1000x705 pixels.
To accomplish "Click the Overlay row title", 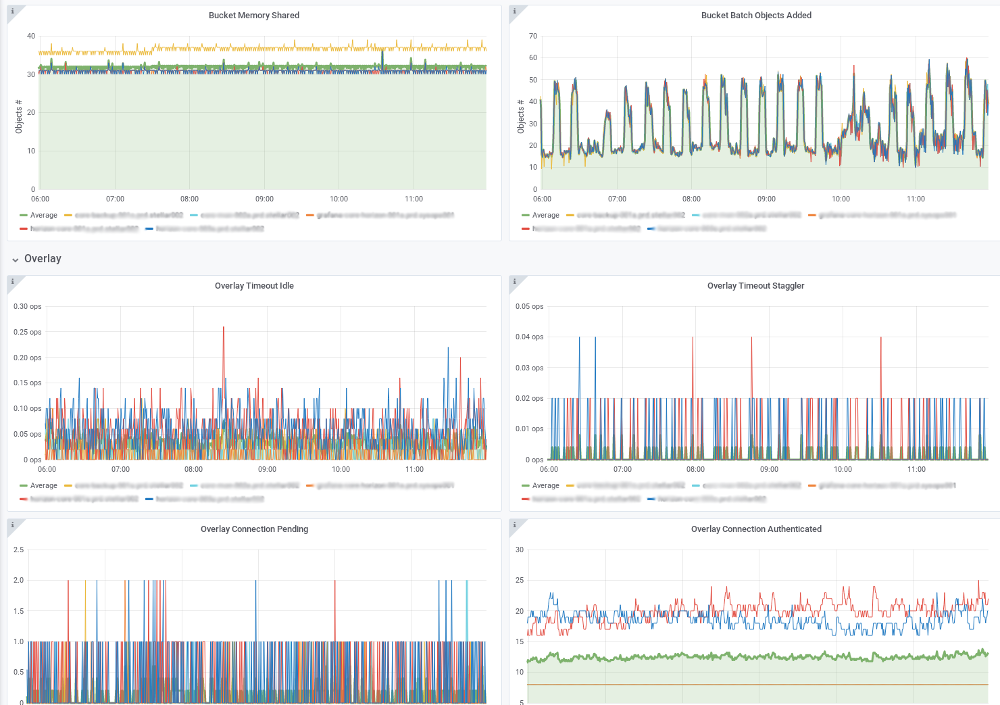I will 43,258.
